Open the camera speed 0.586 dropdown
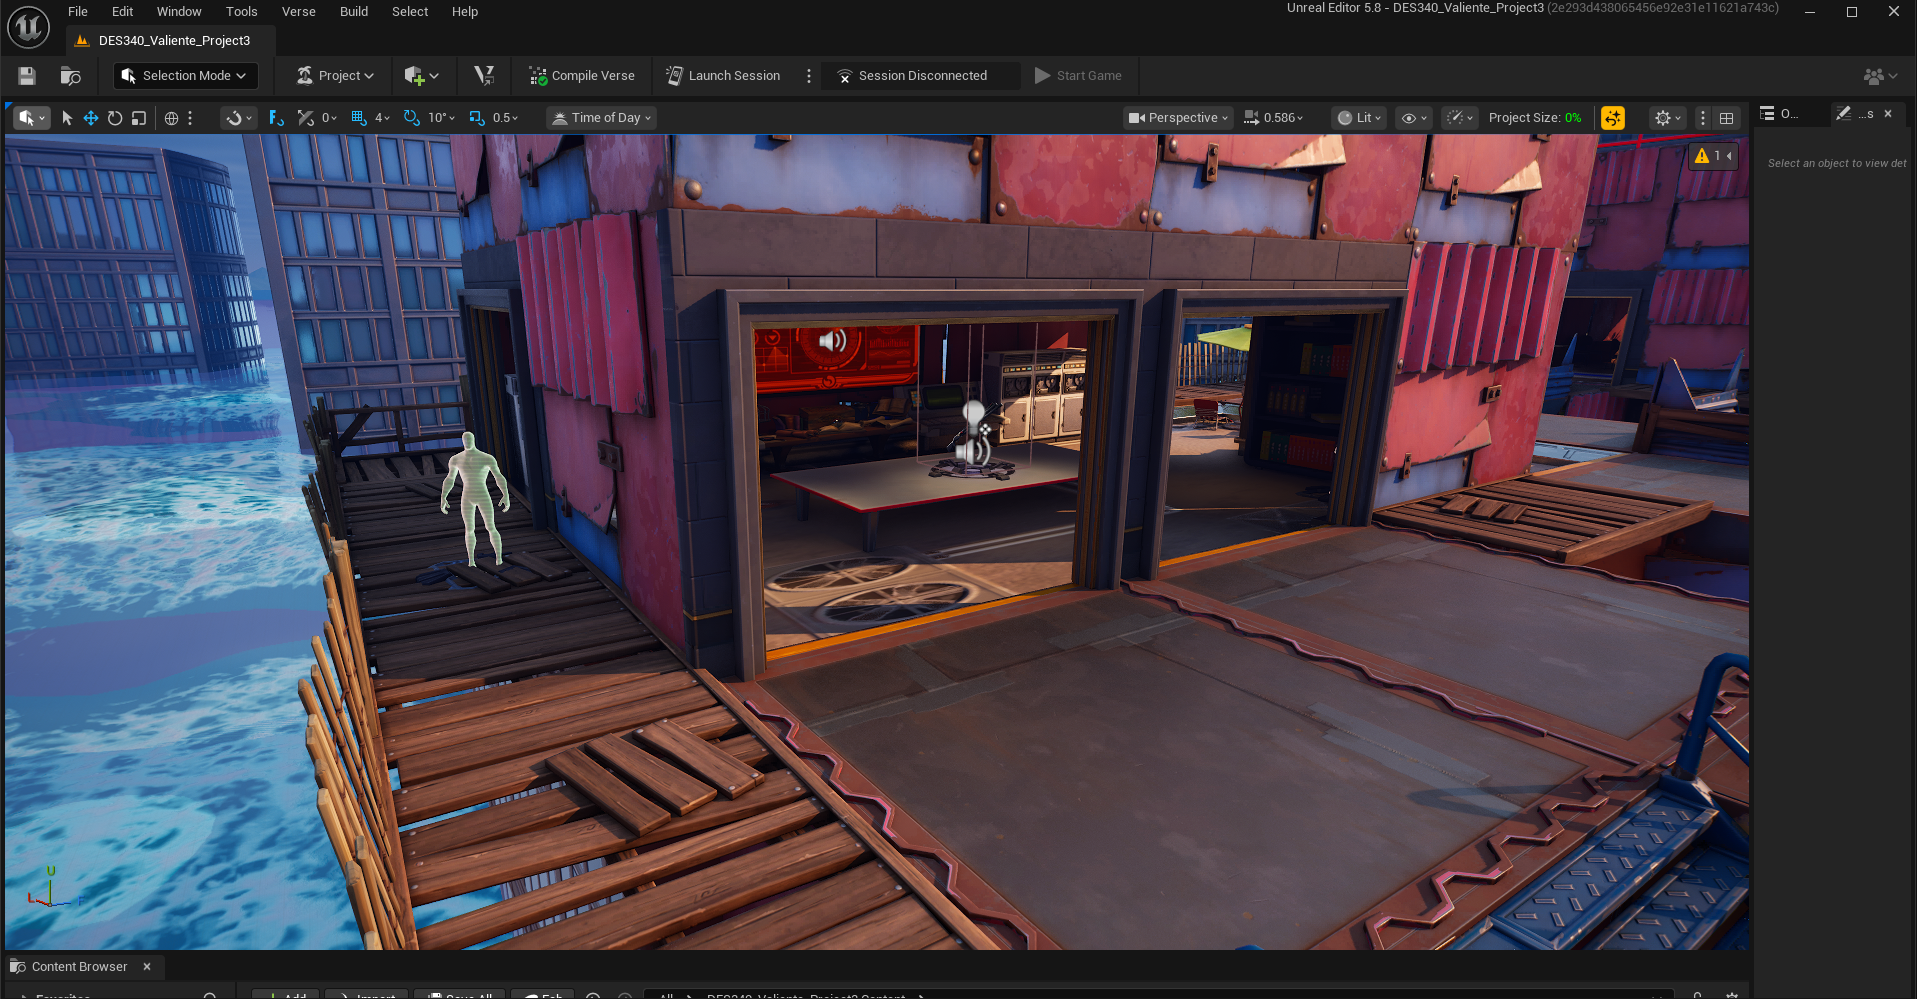This screenshot has width=1917, height=999. tap(1274, 118)
